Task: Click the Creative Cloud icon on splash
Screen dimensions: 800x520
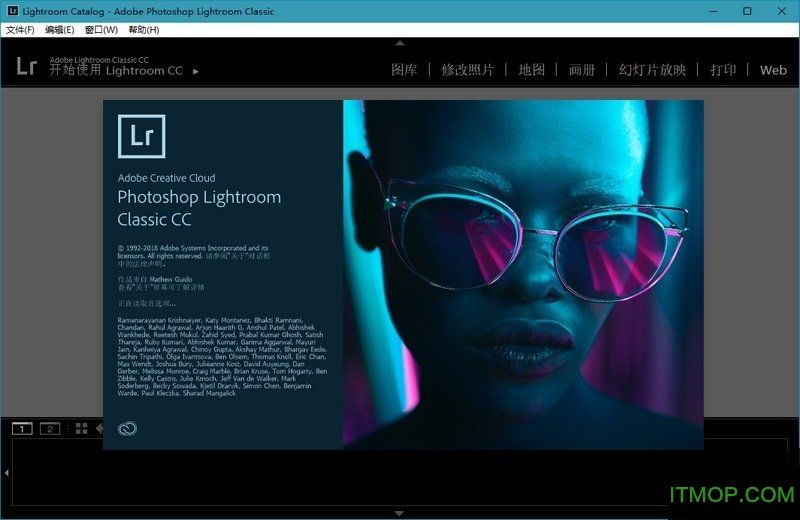Action: pos(127,429)
